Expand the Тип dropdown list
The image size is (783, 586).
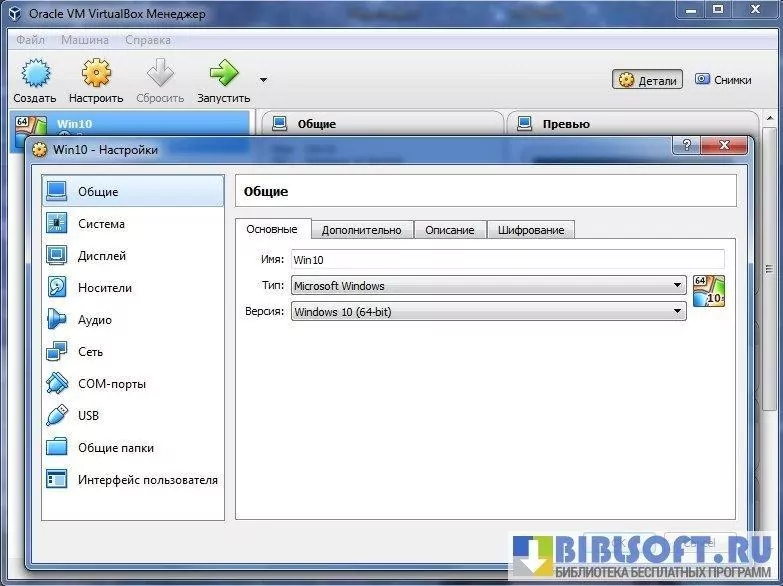[x=678, y=286]
